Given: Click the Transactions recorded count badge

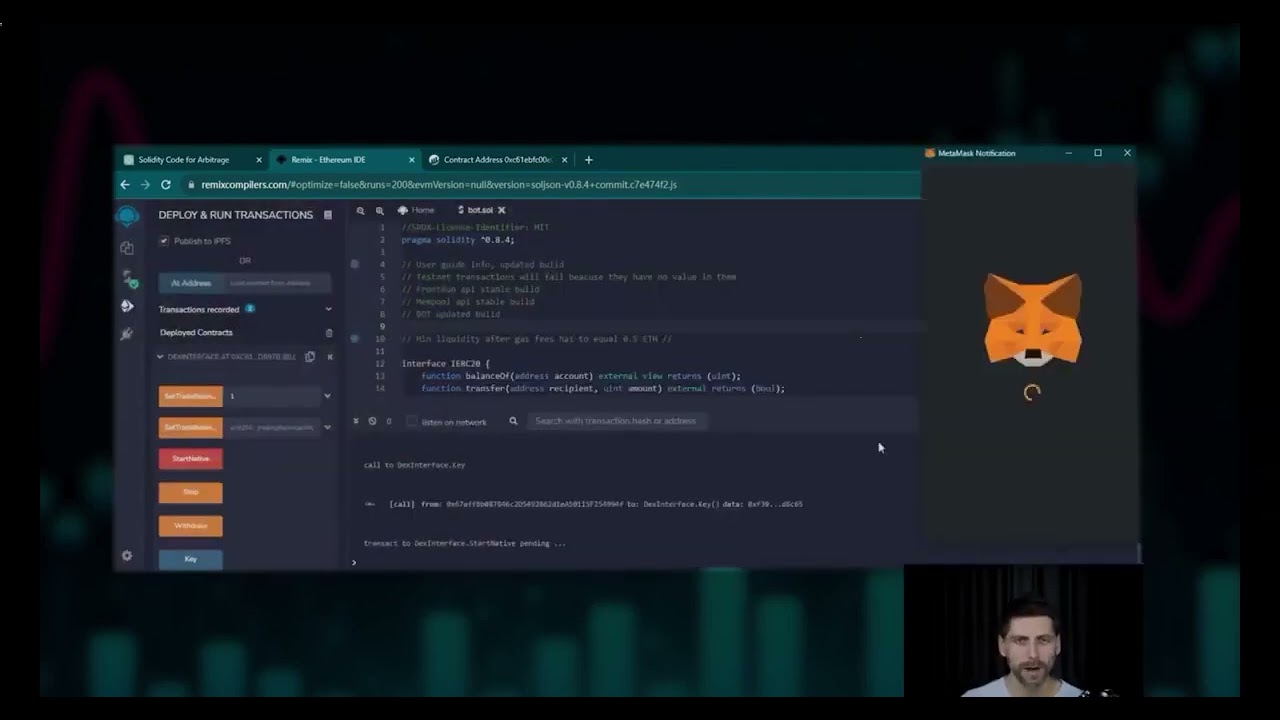Looking at the screenshot, I should pos(250,309).
